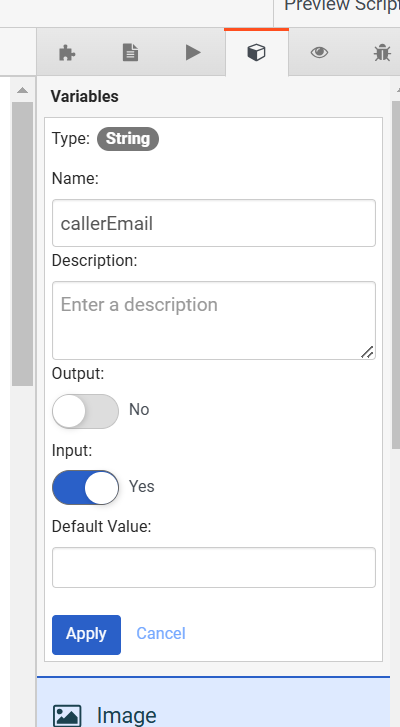This screenshot has width=400, height=727.
Task: Click the description field resize grip
Action: pos(368,352)
